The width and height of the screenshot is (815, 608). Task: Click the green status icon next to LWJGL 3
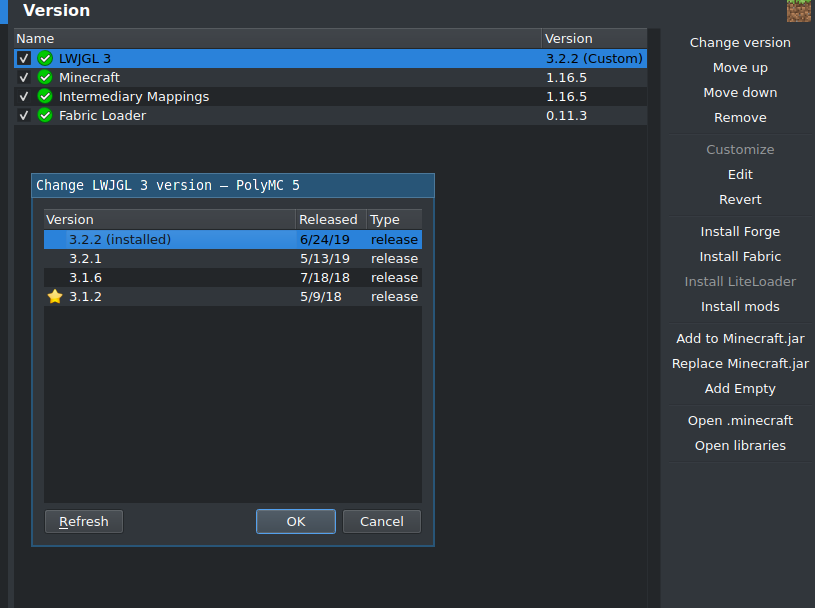coord(45,58)
